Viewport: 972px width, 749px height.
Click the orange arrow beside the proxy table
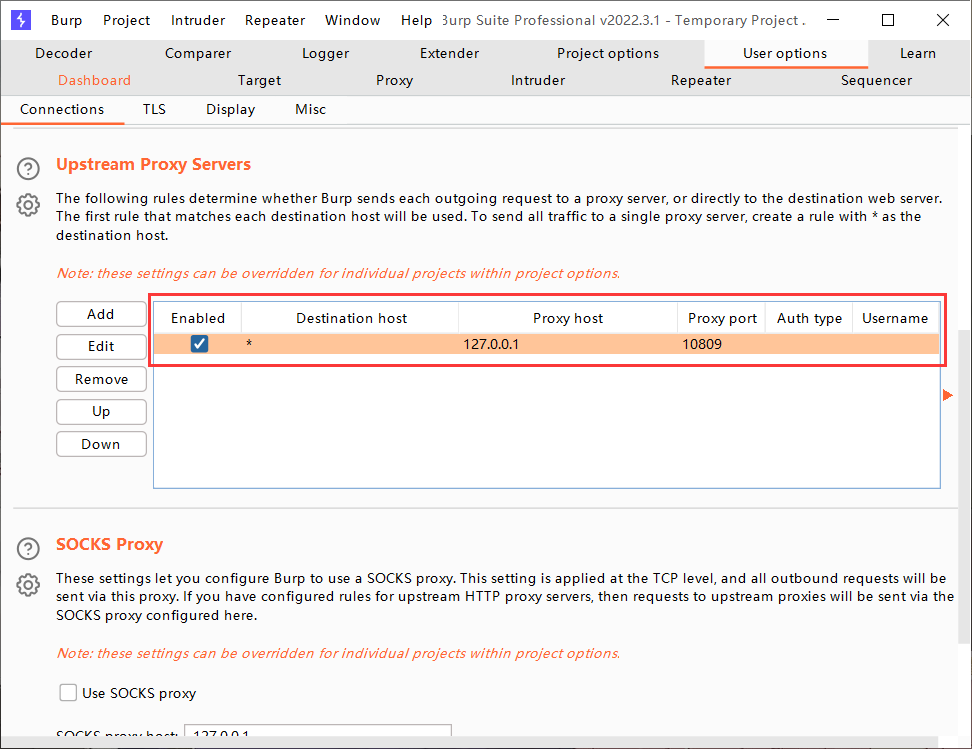click(x=948, y=396)
